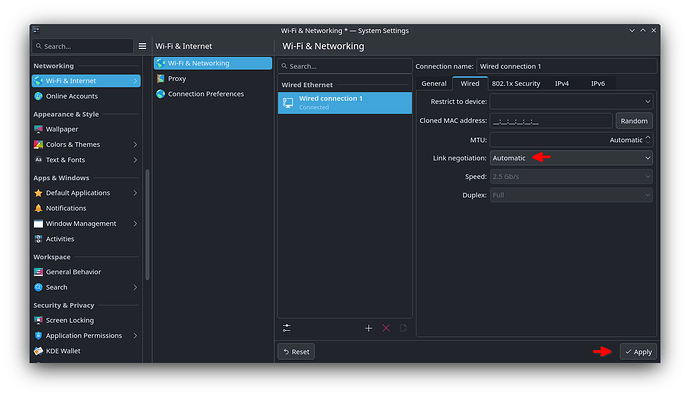The width and height of the screenshot is (690, 398).
Task: Delete connection using the red X icon
Action: tap(386, 328)
